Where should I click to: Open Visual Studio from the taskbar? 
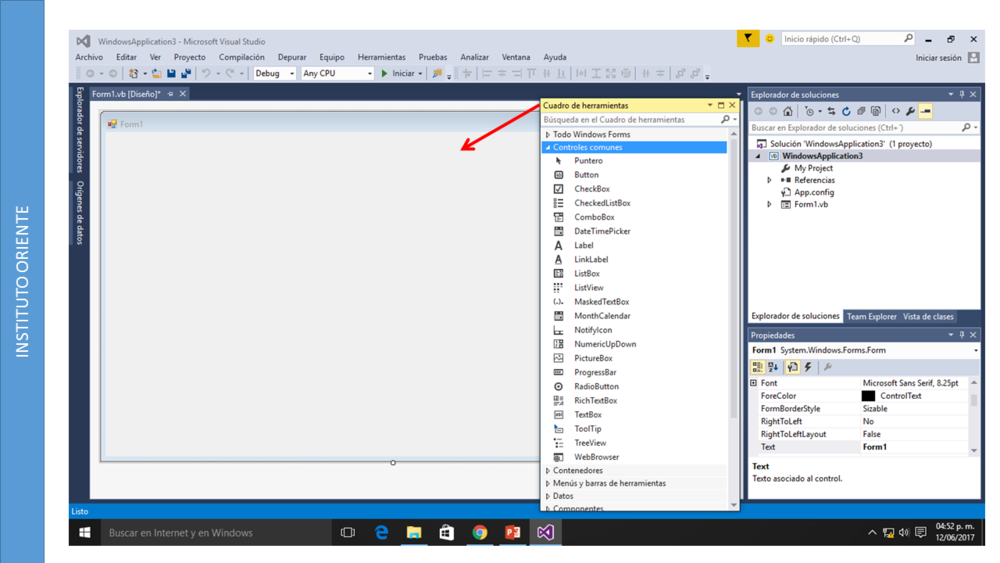click(545, 533)
